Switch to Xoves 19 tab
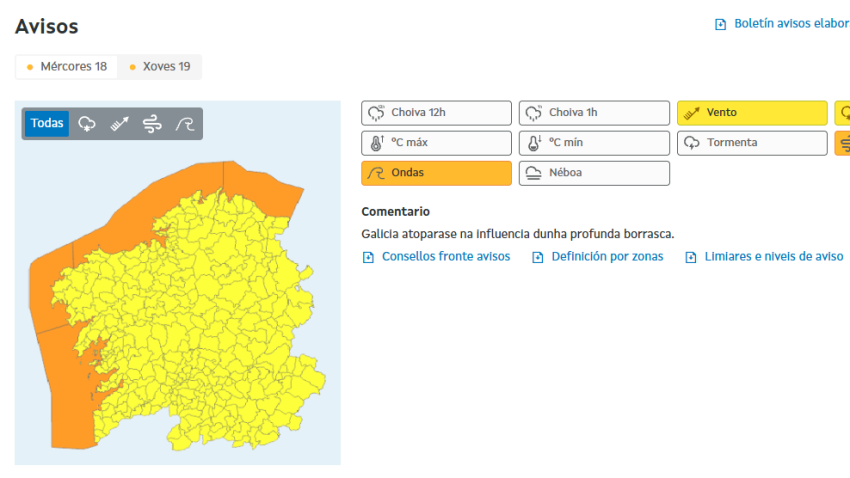Screen dimensions: 850x478 click(159, 67)
